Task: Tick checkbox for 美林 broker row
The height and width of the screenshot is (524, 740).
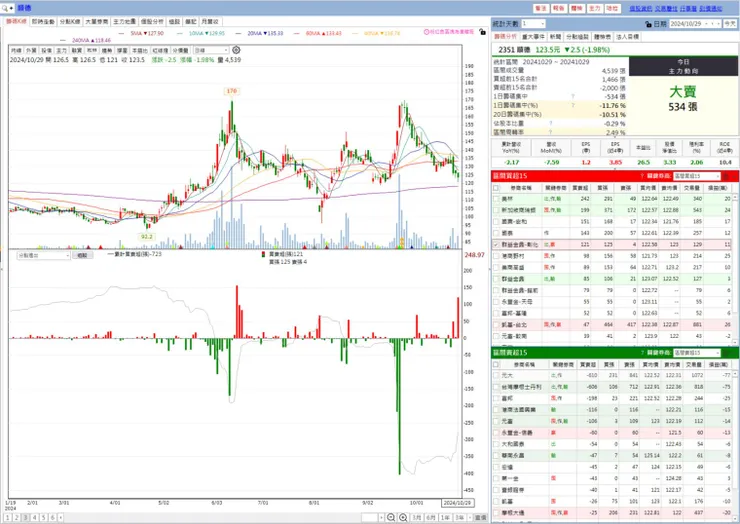Action: click(x=496, y=199)
